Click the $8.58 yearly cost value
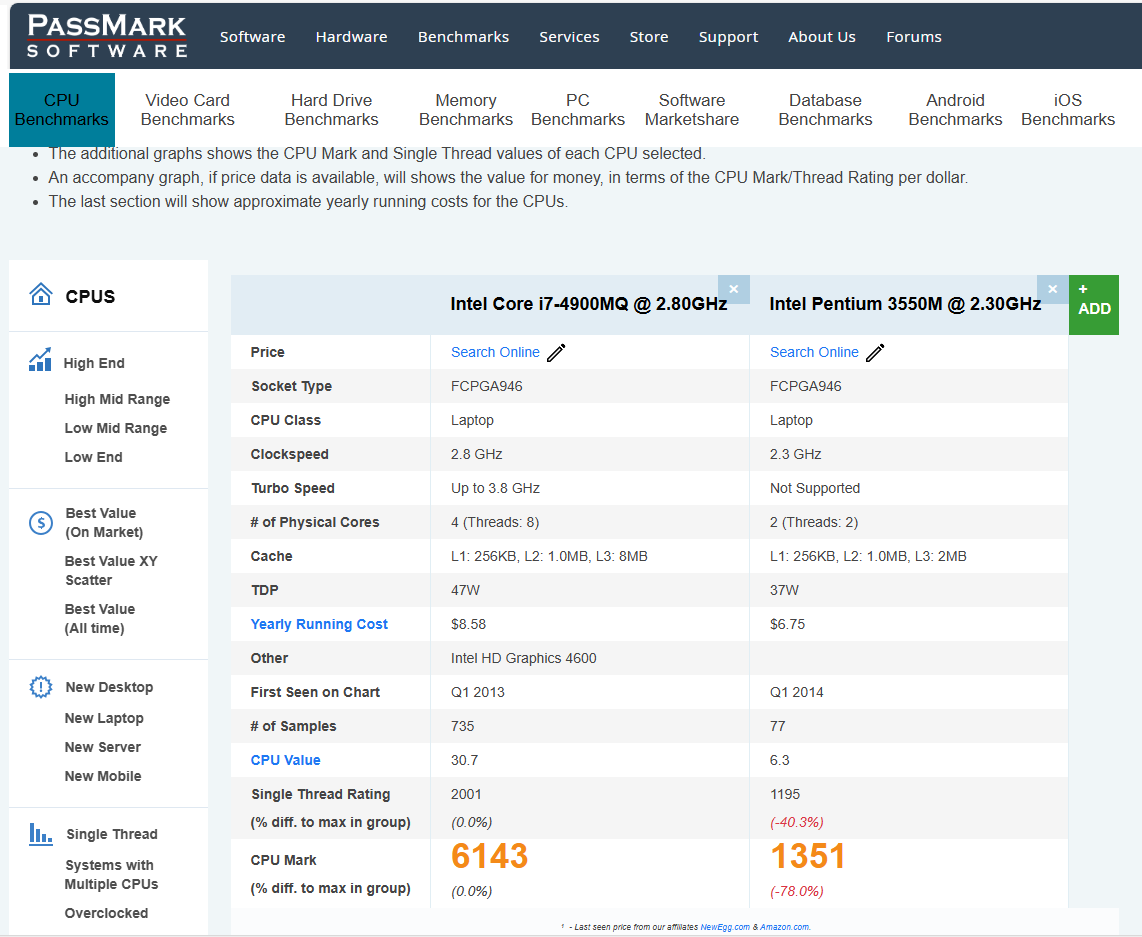Image resolution: width=1142 pixels, height=937 pixels. (468, 624)
